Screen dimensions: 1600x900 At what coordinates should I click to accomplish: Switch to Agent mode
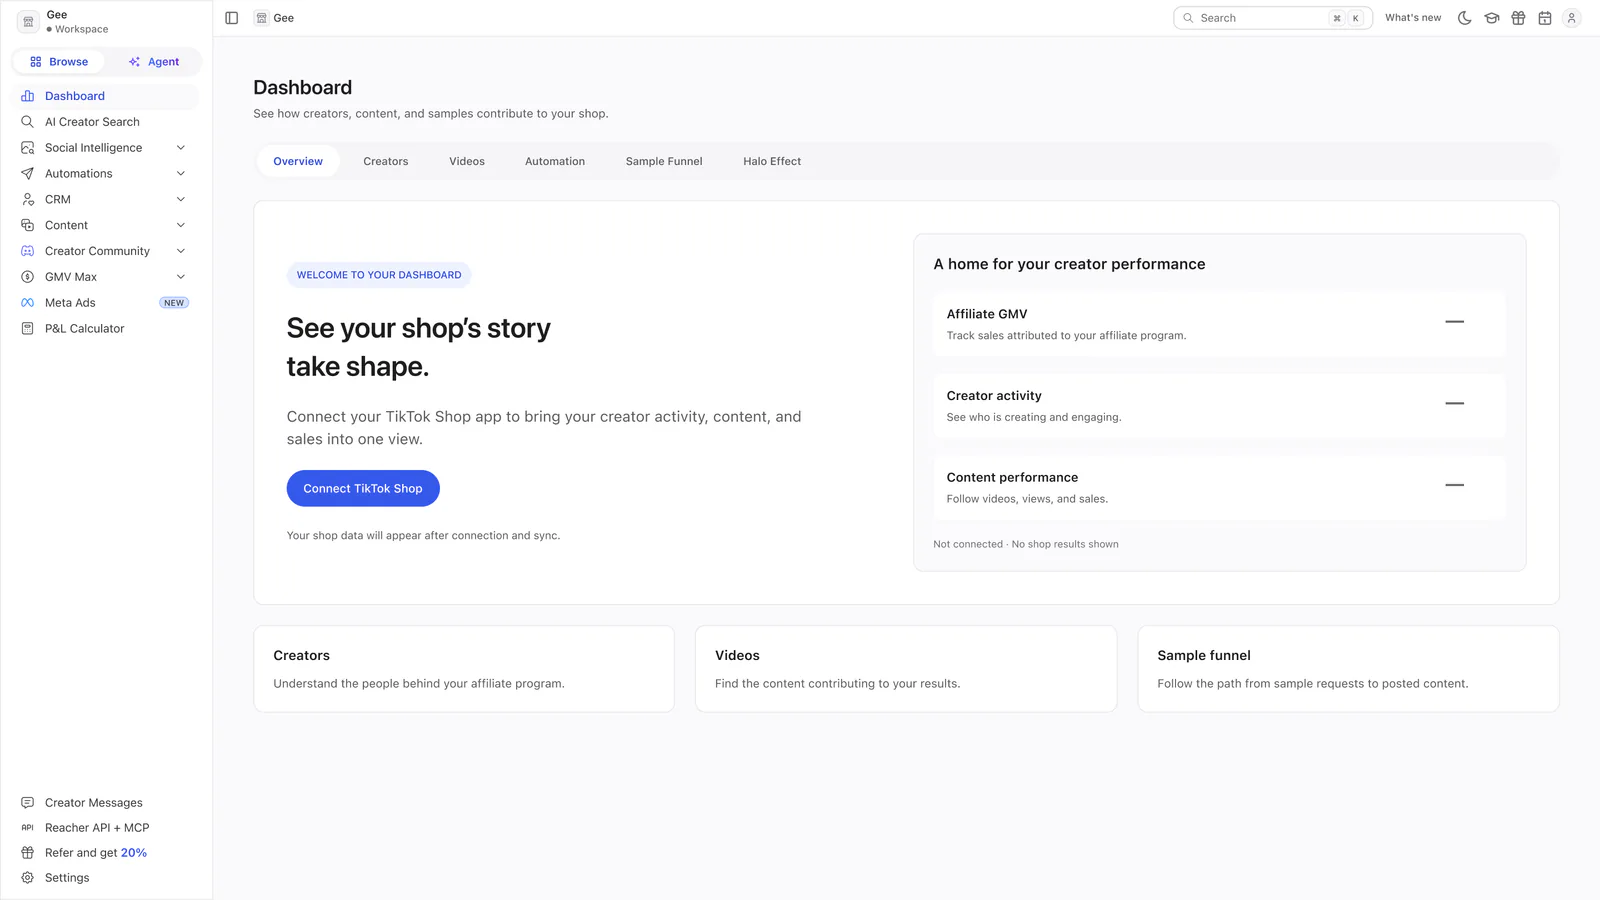pos(154,62)
